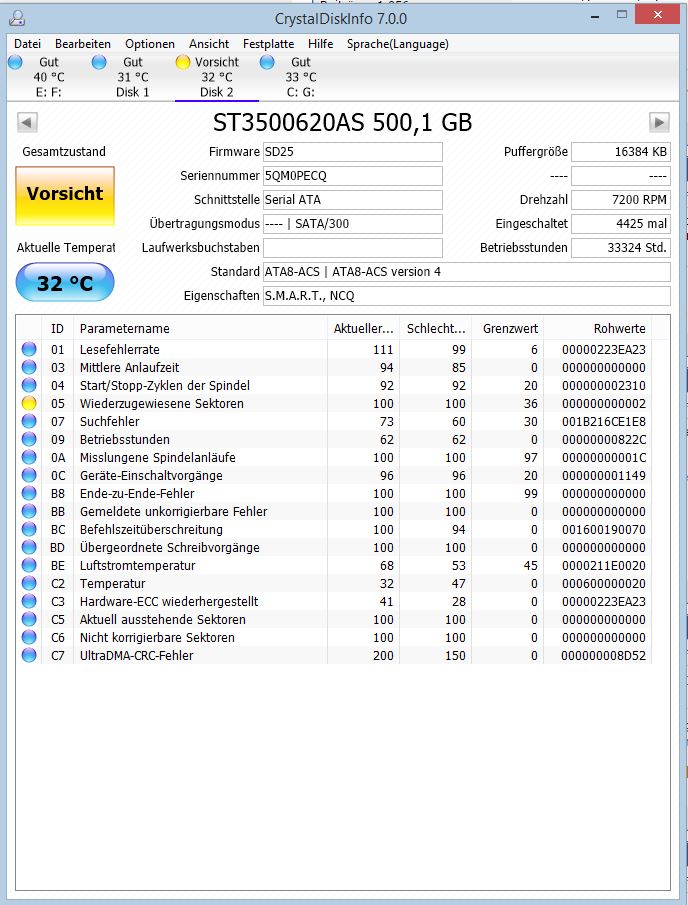This screenshot has width=688, height=905.
Task: Click status icon of Start/Stopp-Zyklen row
Action: coord(29,385)
